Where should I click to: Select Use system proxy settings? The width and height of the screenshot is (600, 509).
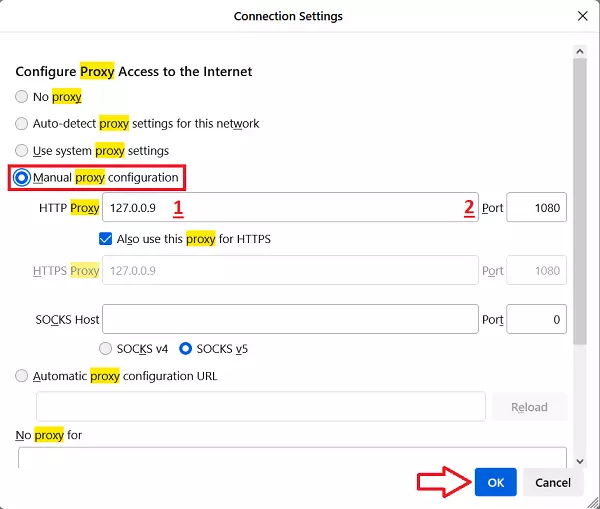23,151
